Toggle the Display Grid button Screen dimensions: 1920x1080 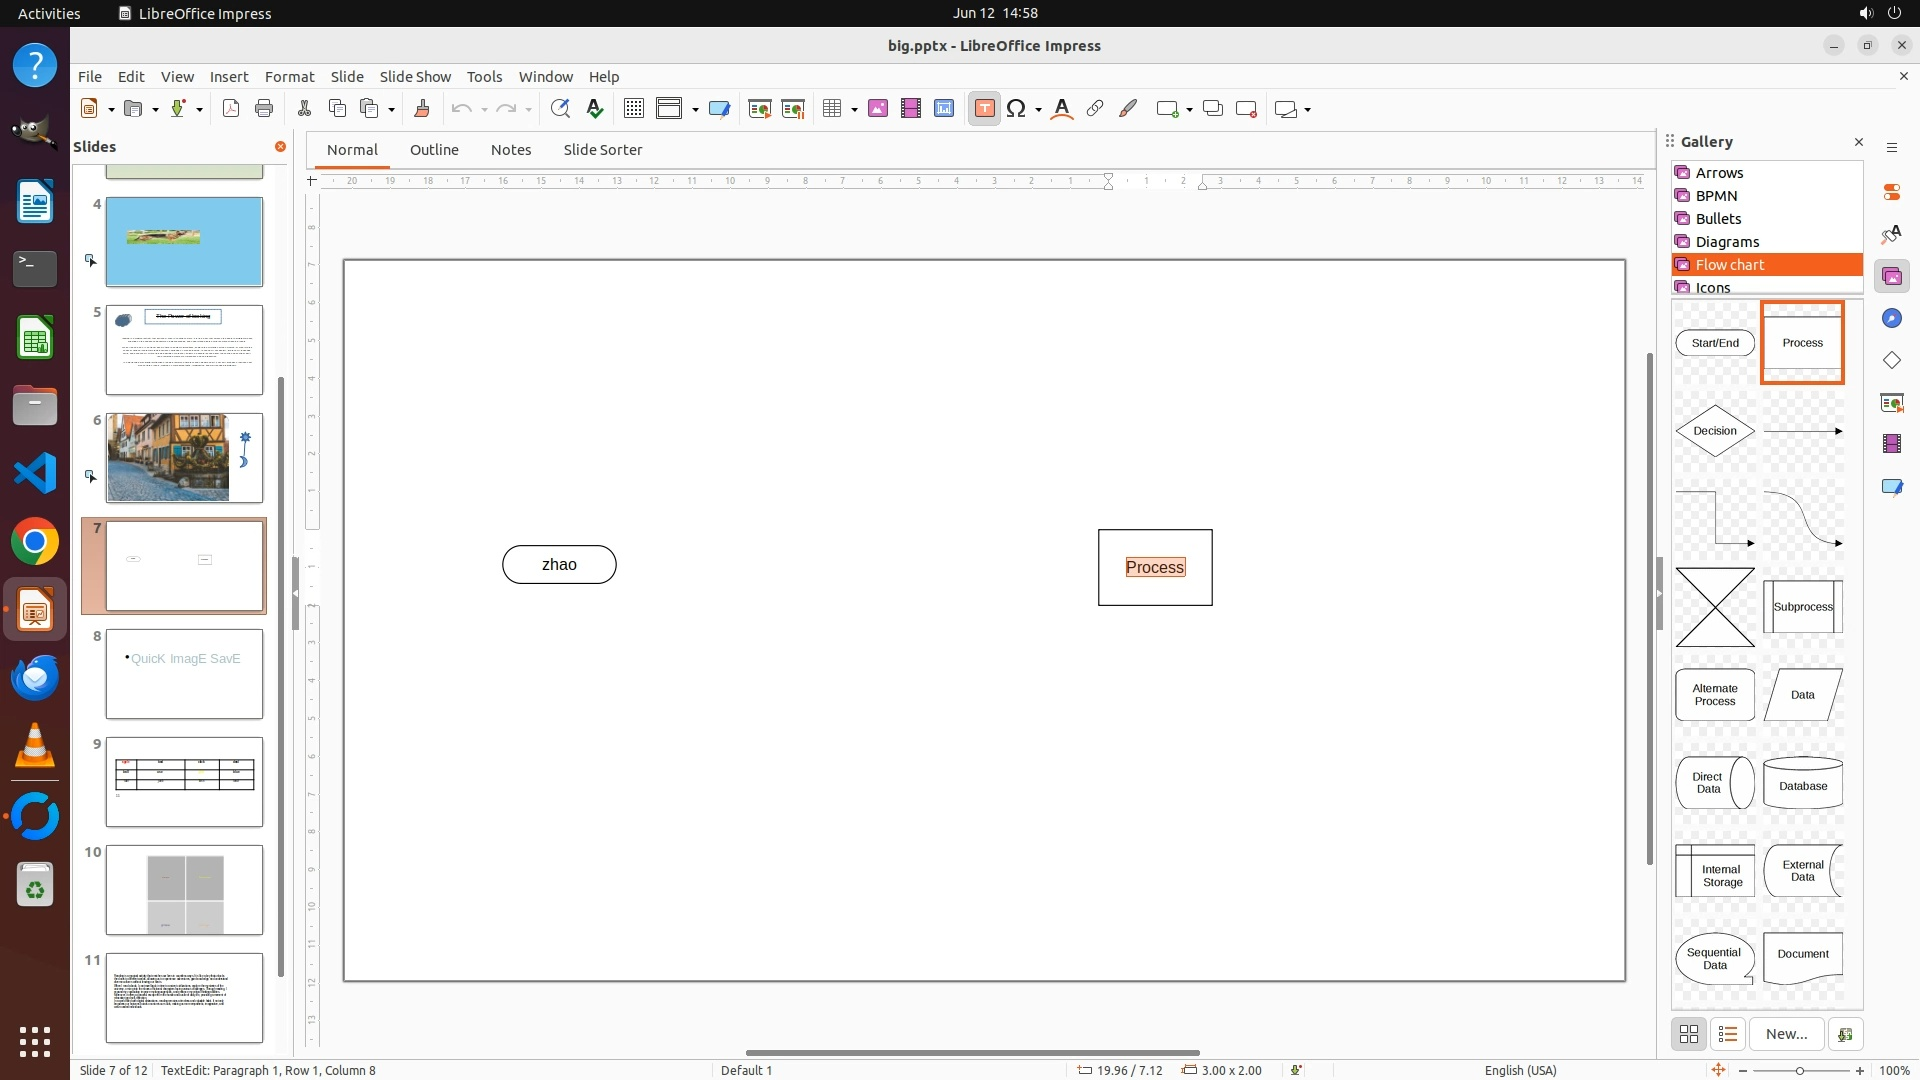pyautogui.click(x=633, y=109)
